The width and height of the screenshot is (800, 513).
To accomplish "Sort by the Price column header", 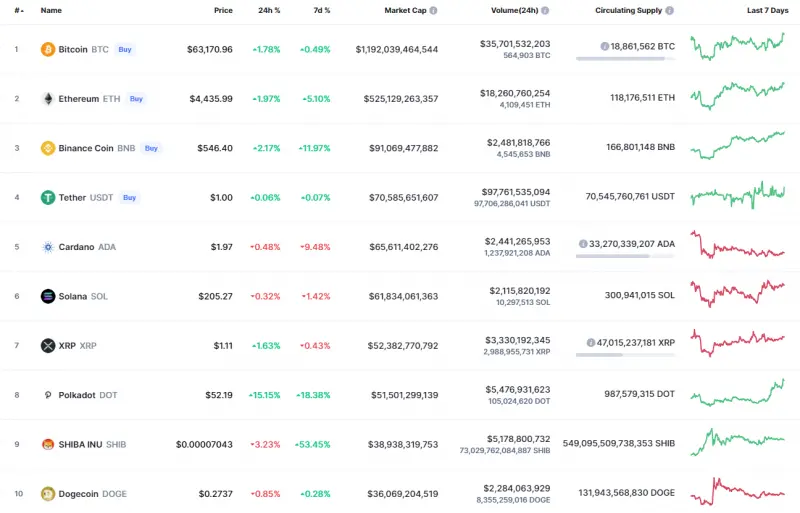I will [223, 10].
